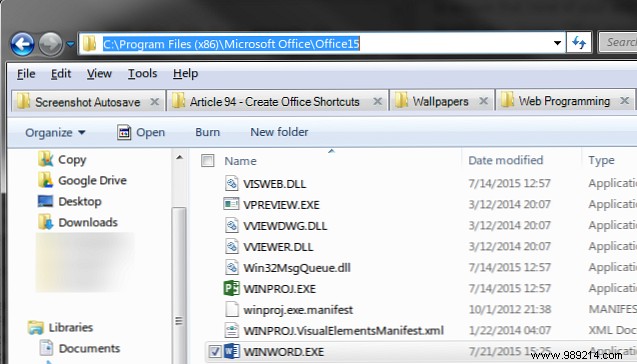Click the folder icon in address bar

click(89, 43)
